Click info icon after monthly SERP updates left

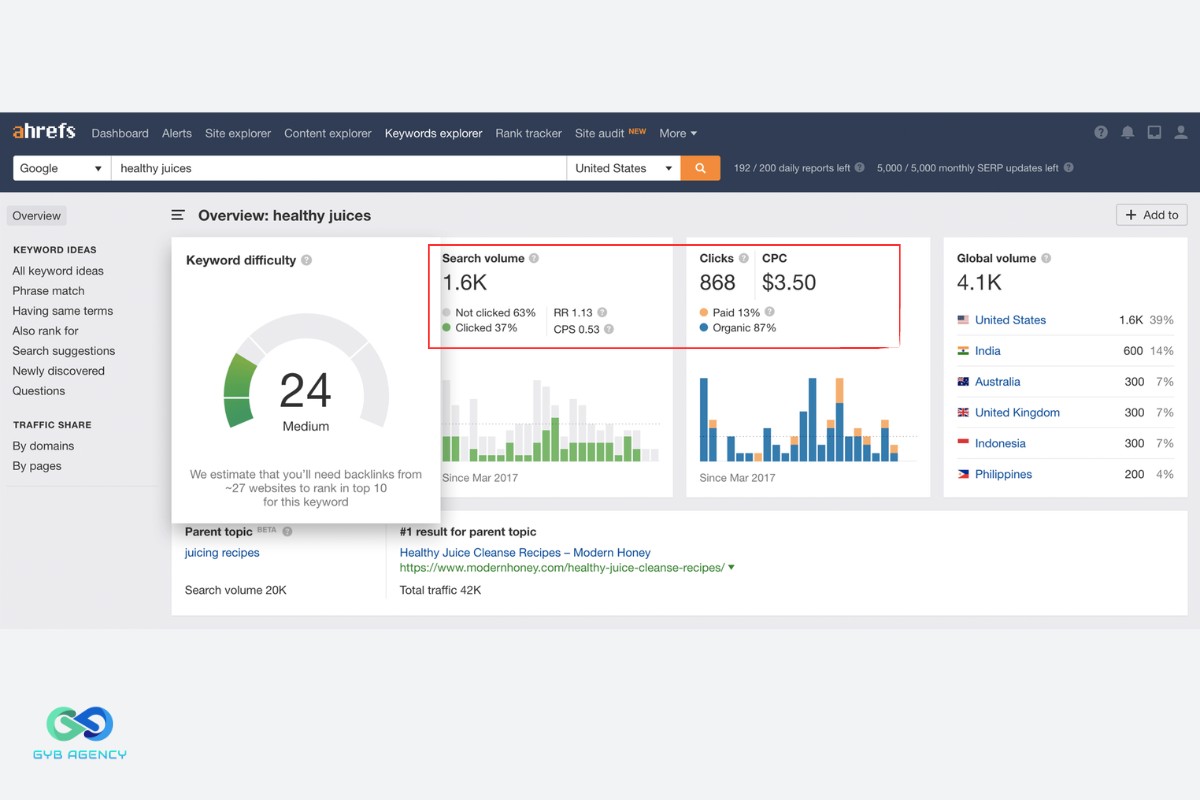click(x=1069, y=168)
